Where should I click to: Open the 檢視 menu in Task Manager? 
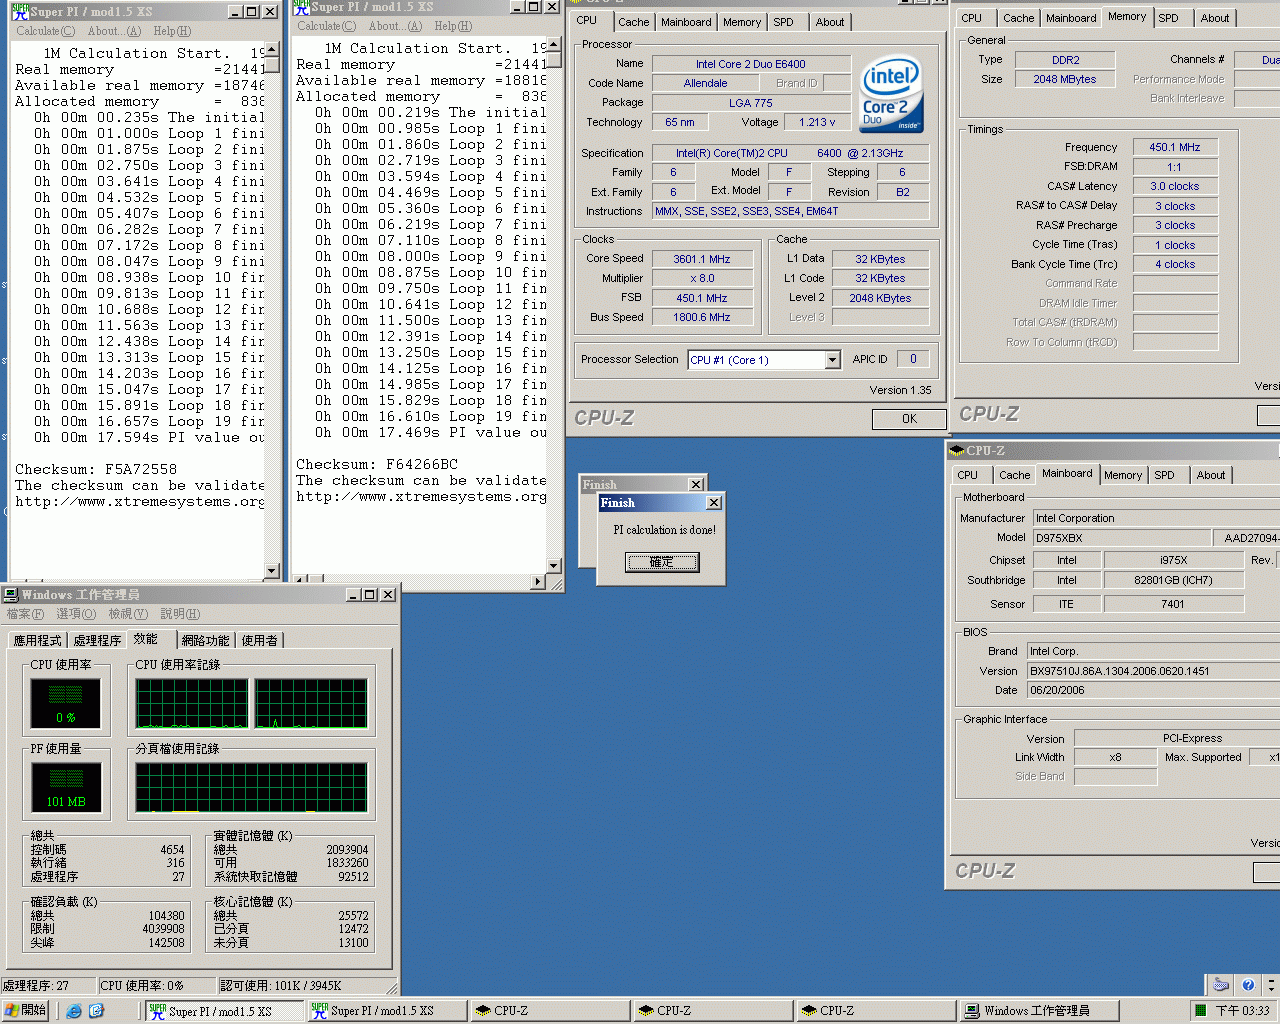[x=128, y=614]
